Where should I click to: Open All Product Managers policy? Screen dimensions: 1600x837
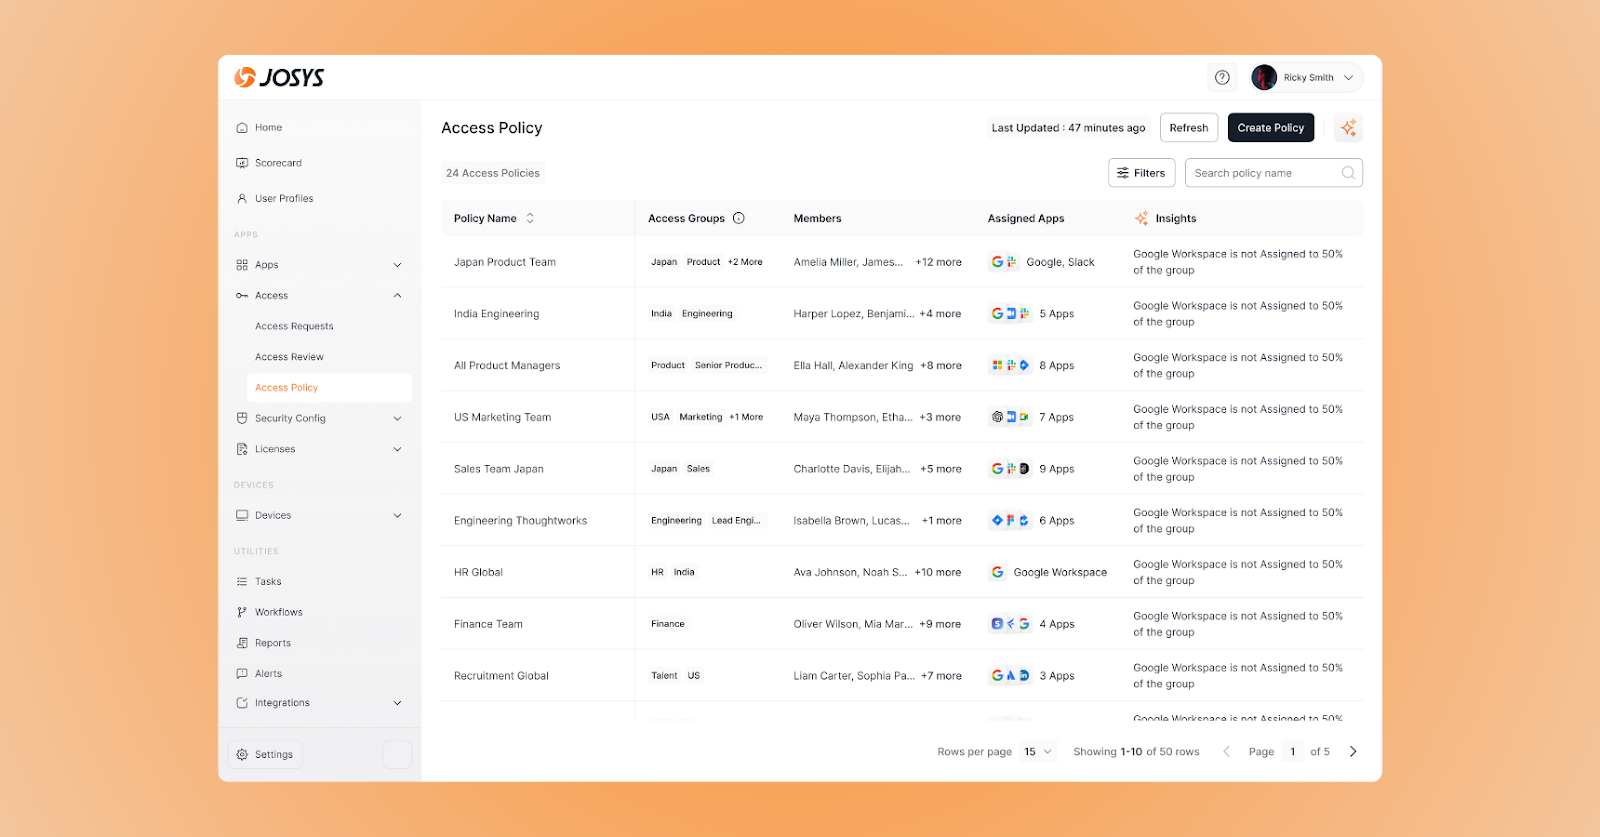tap(507, 366)
